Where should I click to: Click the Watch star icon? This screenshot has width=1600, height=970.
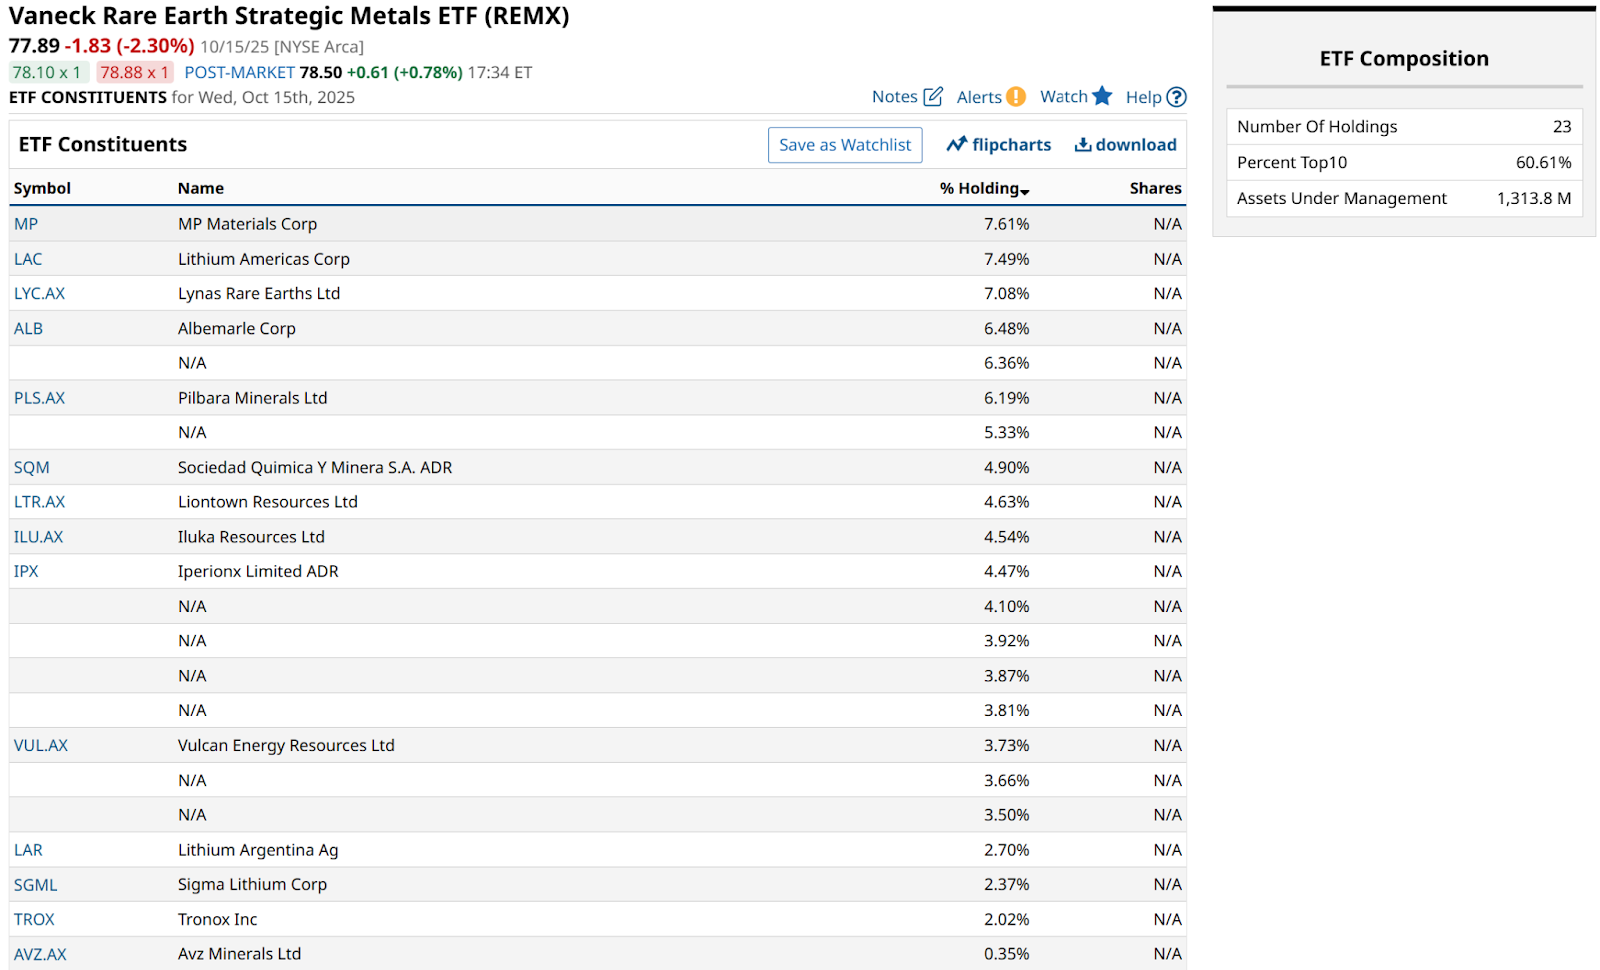[1102, 96]
